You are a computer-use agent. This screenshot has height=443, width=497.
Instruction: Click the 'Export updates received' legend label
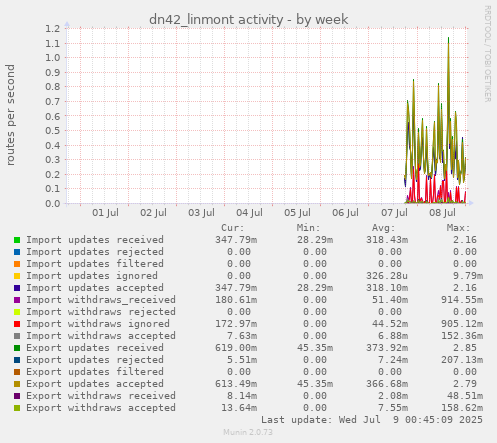pos(95,348)
